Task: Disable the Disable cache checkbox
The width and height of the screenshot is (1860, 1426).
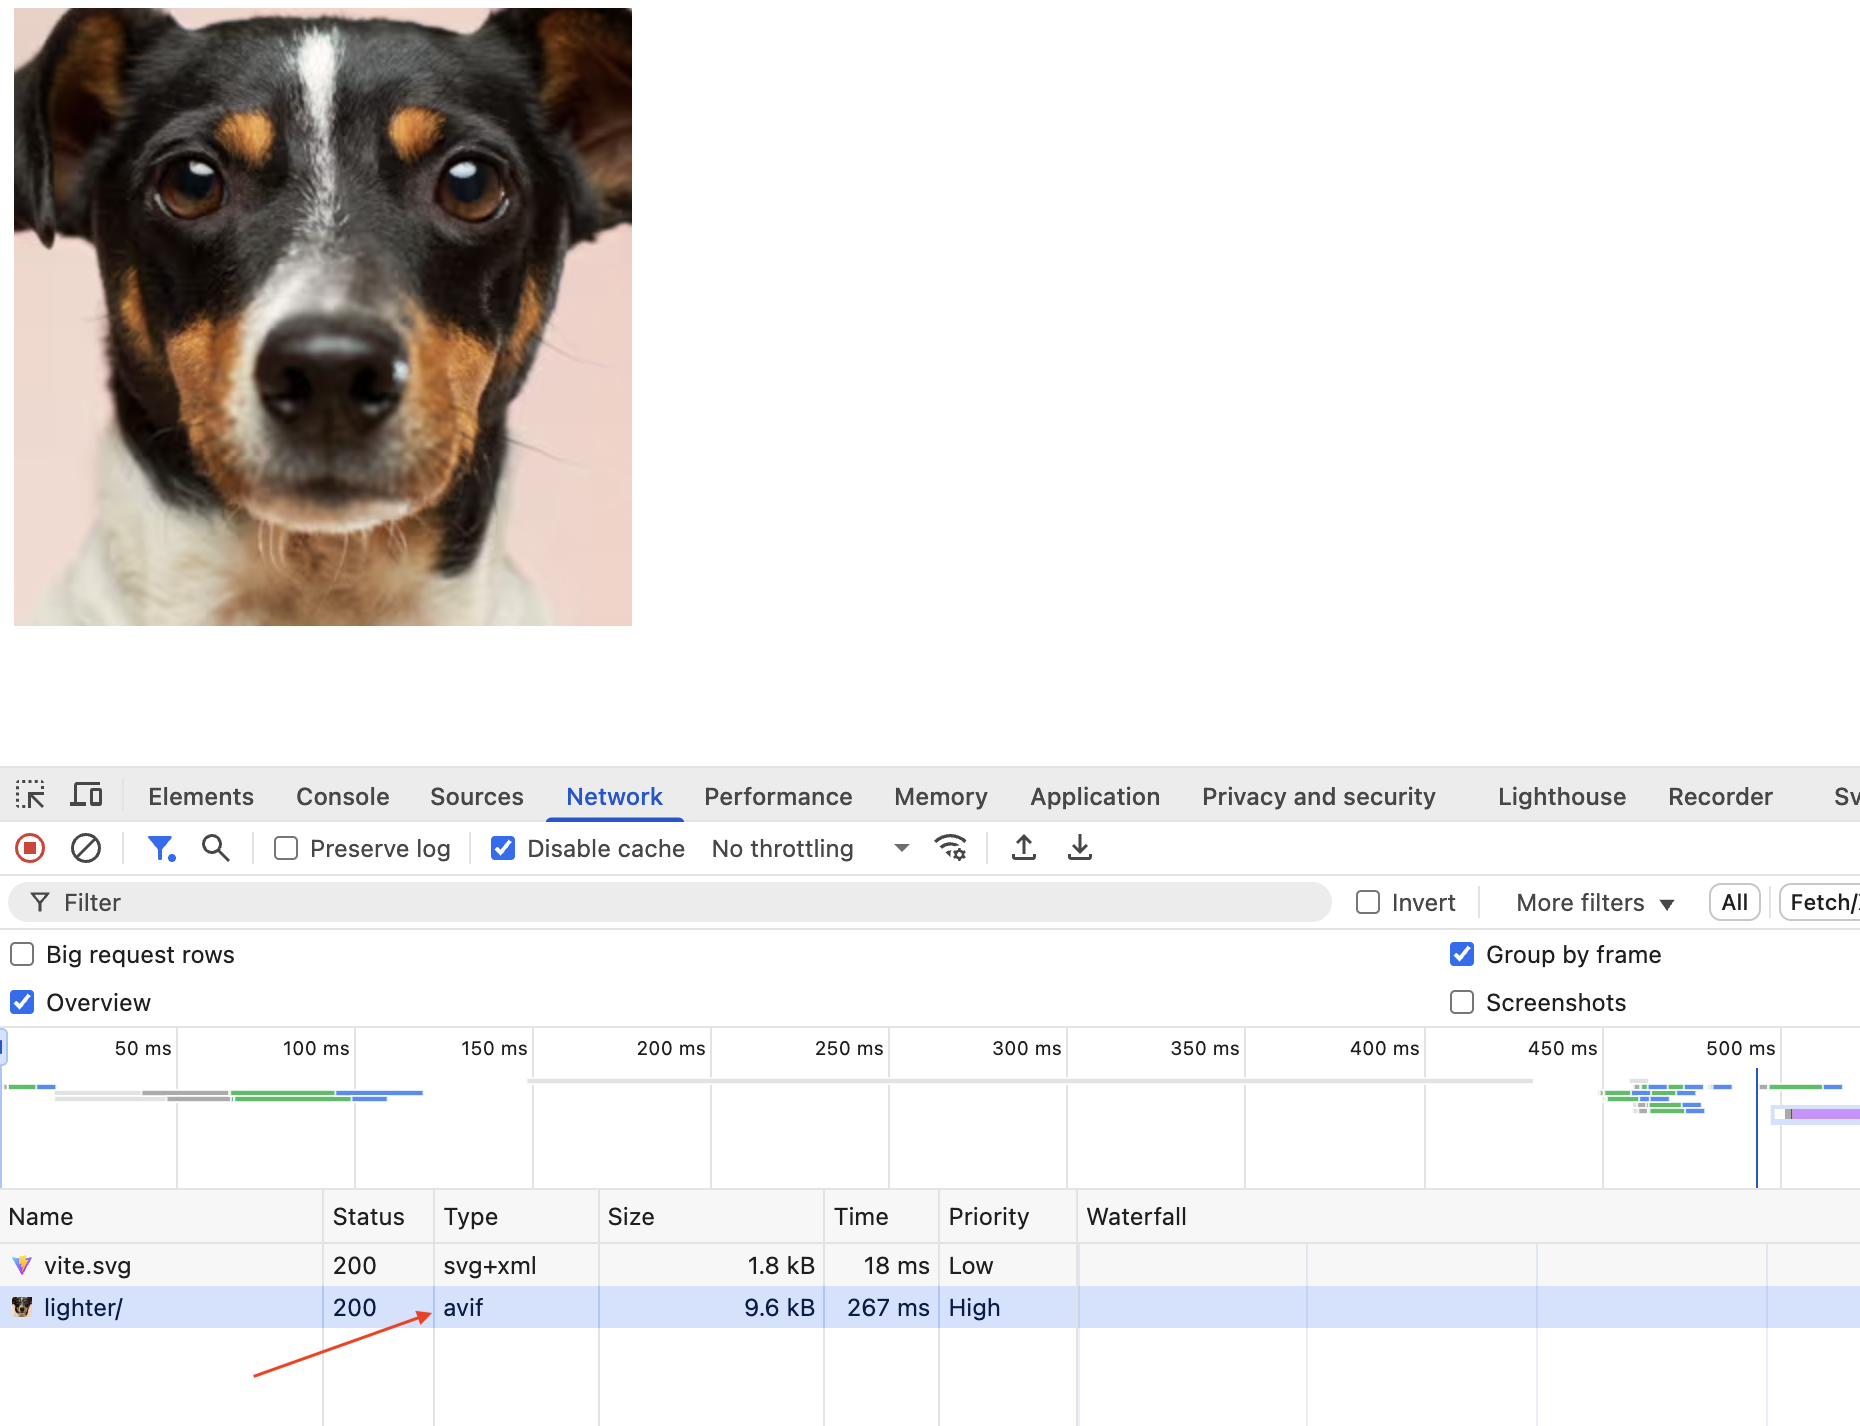Action: click(502, 847)
